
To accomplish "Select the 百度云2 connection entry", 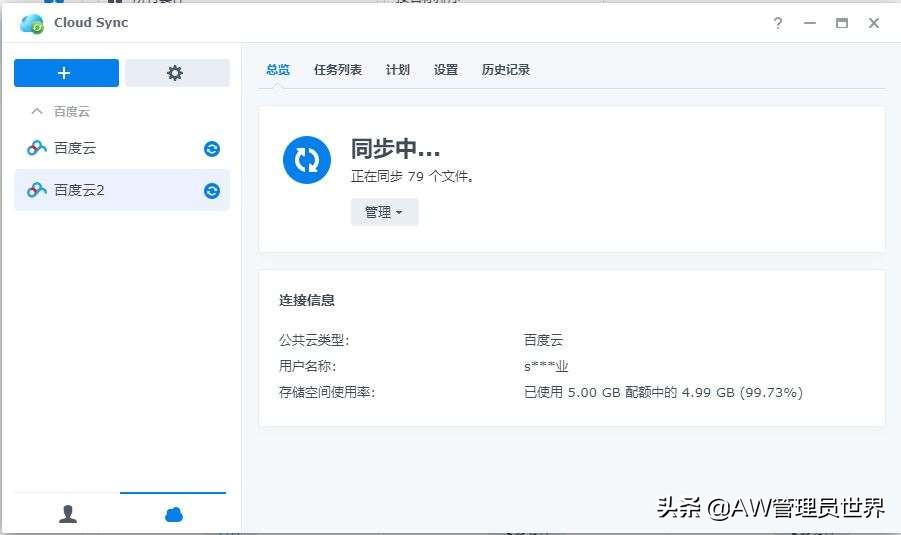I will (x=122, y=190).
